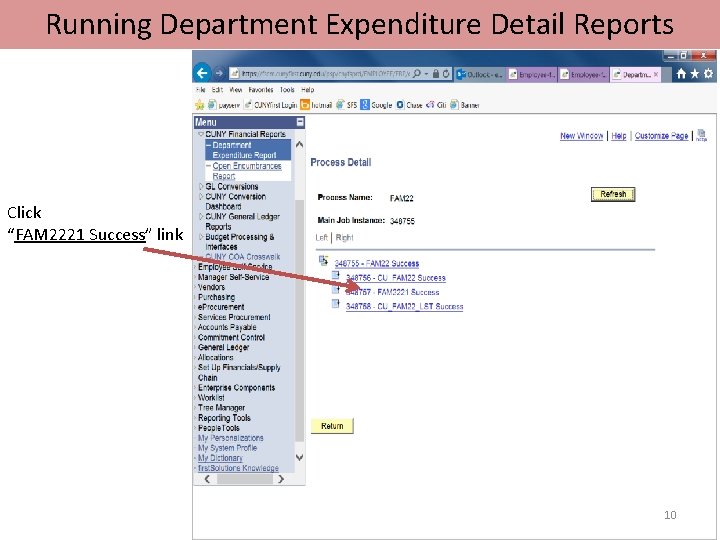Image resolution: width=720 pixels, height=540 pixels.
Task: Click the http icon beside Customize Page
Action: pyautogui.click(x=701, y=135)
